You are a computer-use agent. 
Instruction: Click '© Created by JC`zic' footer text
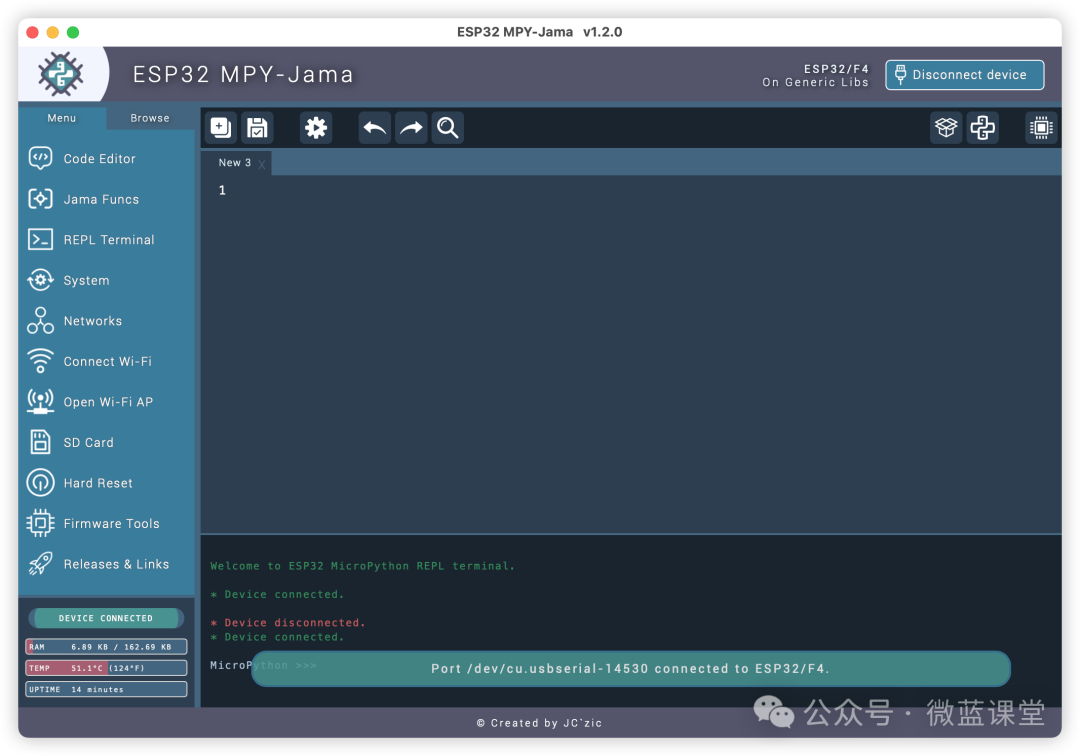[539, 723]
